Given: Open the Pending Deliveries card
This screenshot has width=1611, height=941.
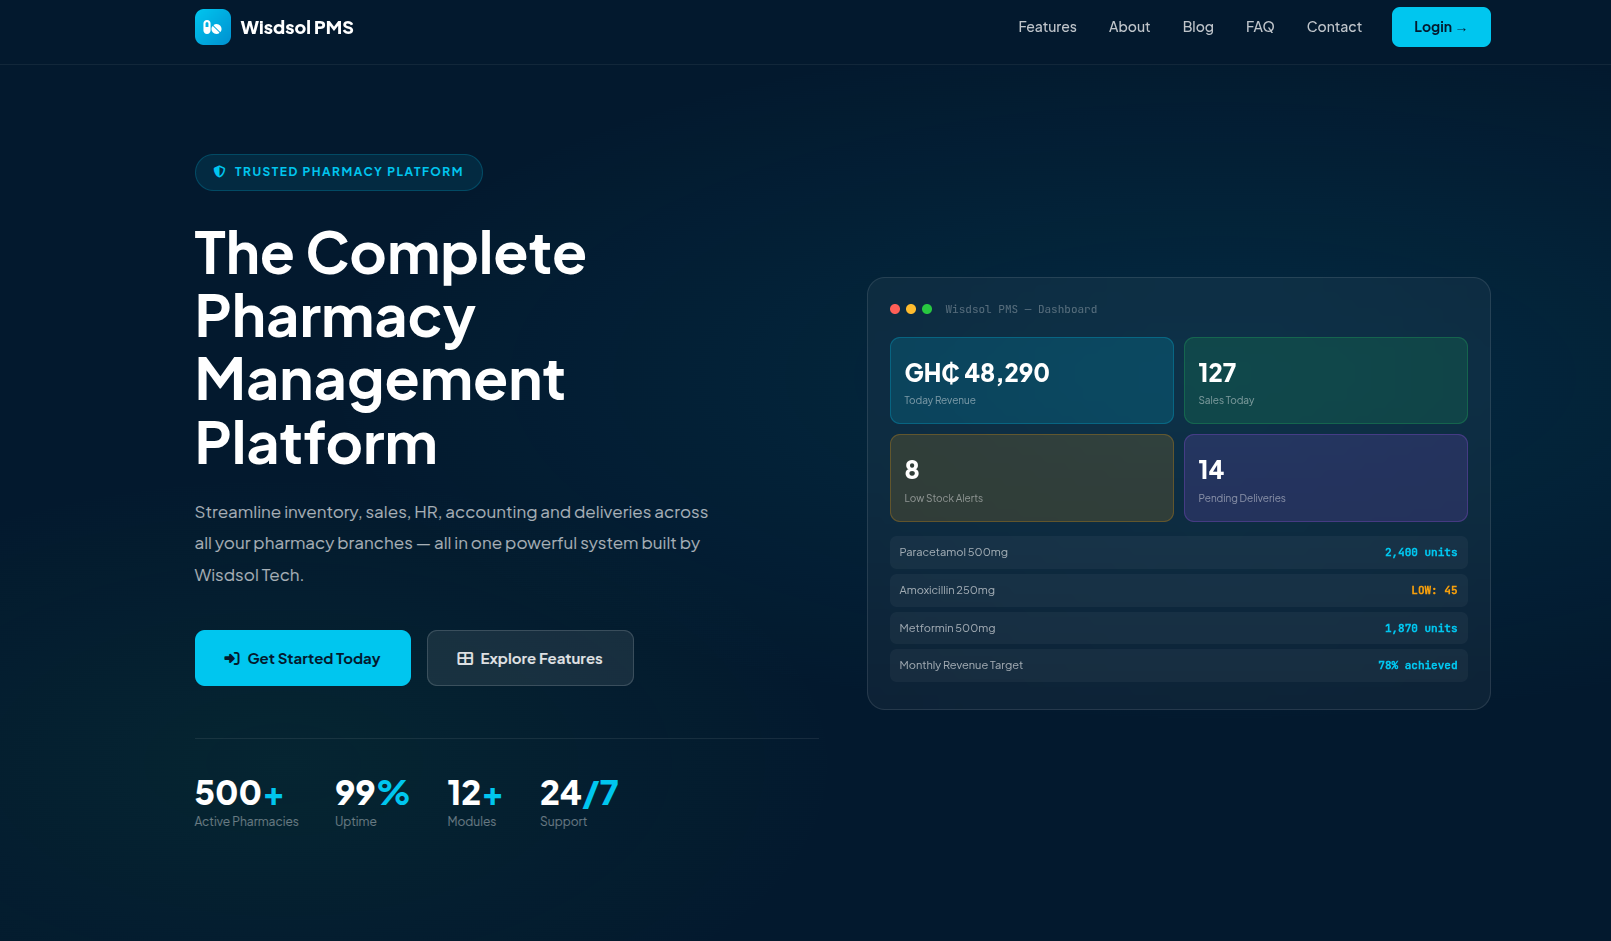Looking at the screenshot, I should [x=1326, y=478].
